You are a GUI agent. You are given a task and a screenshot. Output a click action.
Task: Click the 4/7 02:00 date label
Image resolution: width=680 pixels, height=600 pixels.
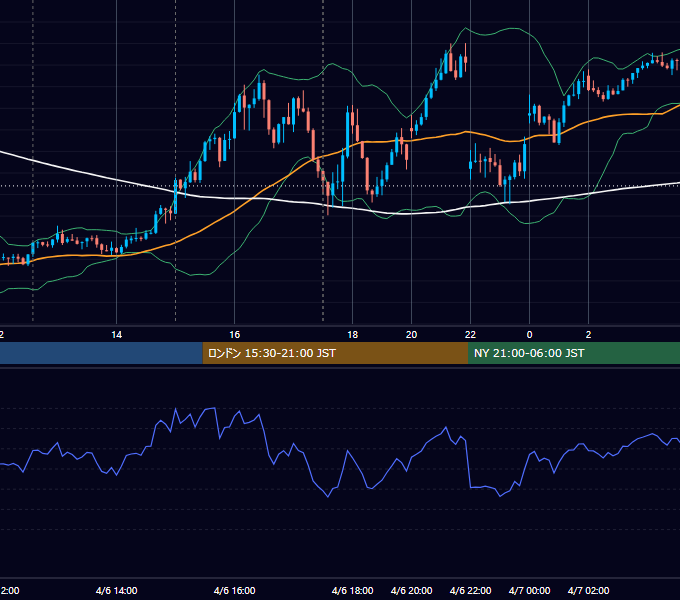point(588,590)
